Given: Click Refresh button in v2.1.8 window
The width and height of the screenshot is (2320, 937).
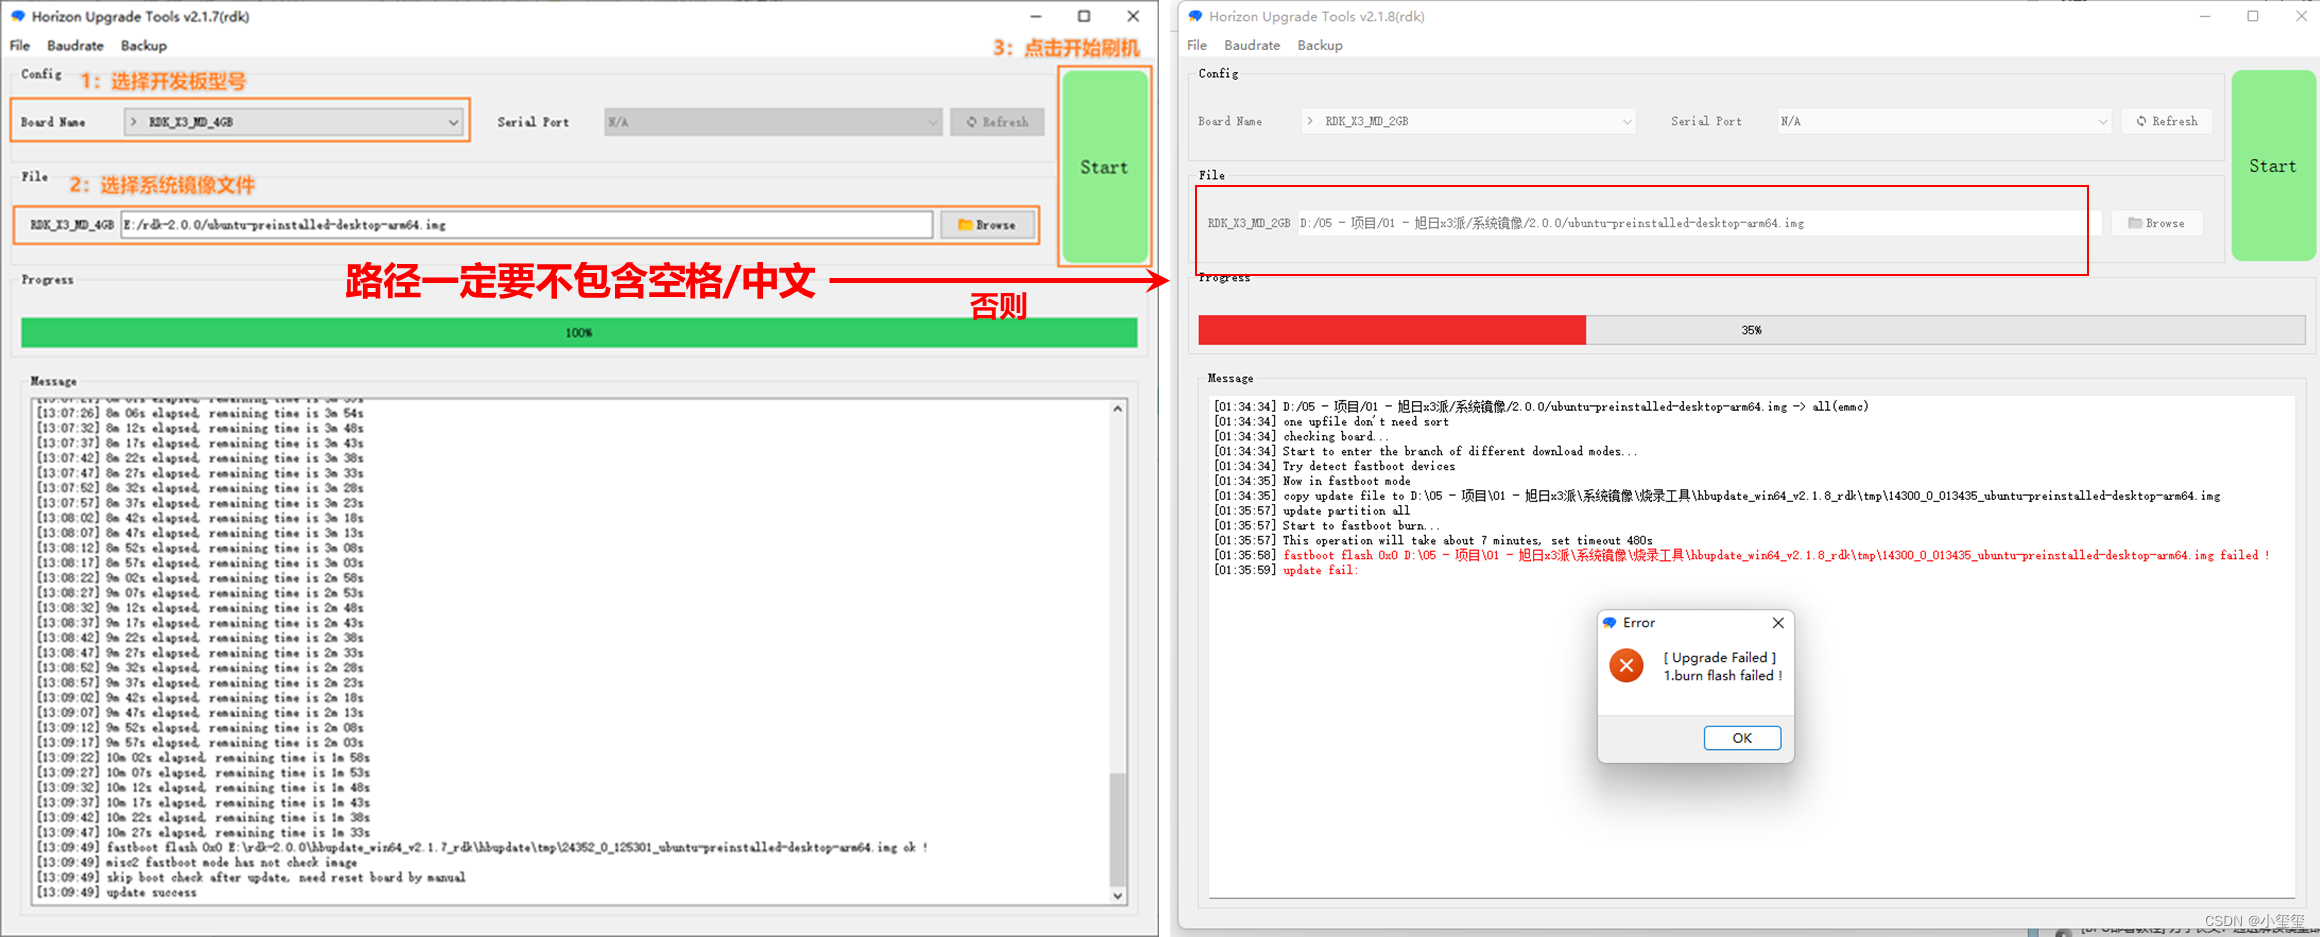Looking at the screenshot, I should click(2167, 121).
